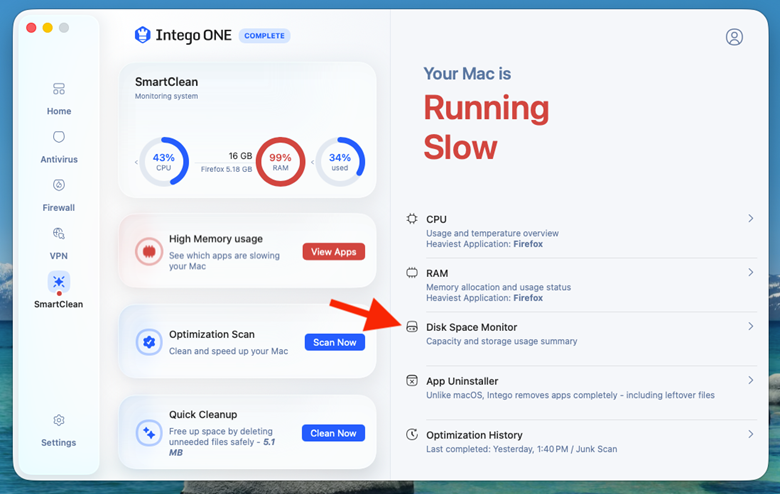This screenshot has height=494, width=780.
Task: Open the Disk Space Monitor entry
Action: tap(581, 334)
